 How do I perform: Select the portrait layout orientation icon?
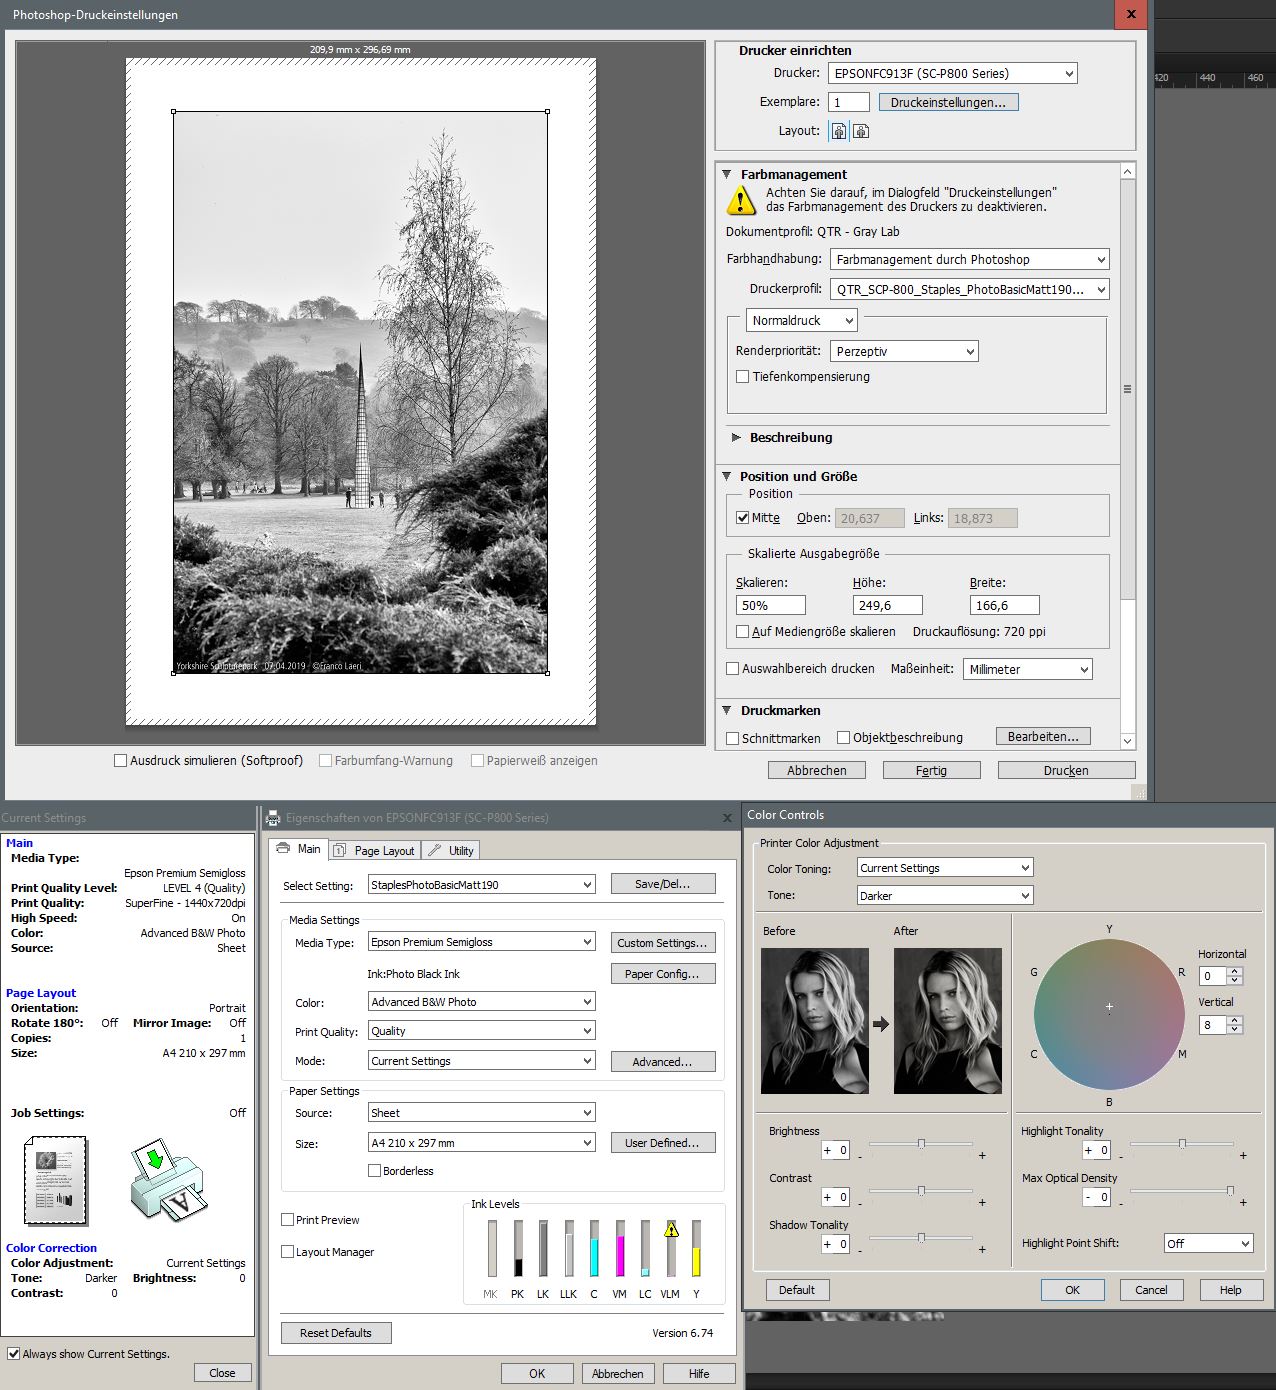839,131
